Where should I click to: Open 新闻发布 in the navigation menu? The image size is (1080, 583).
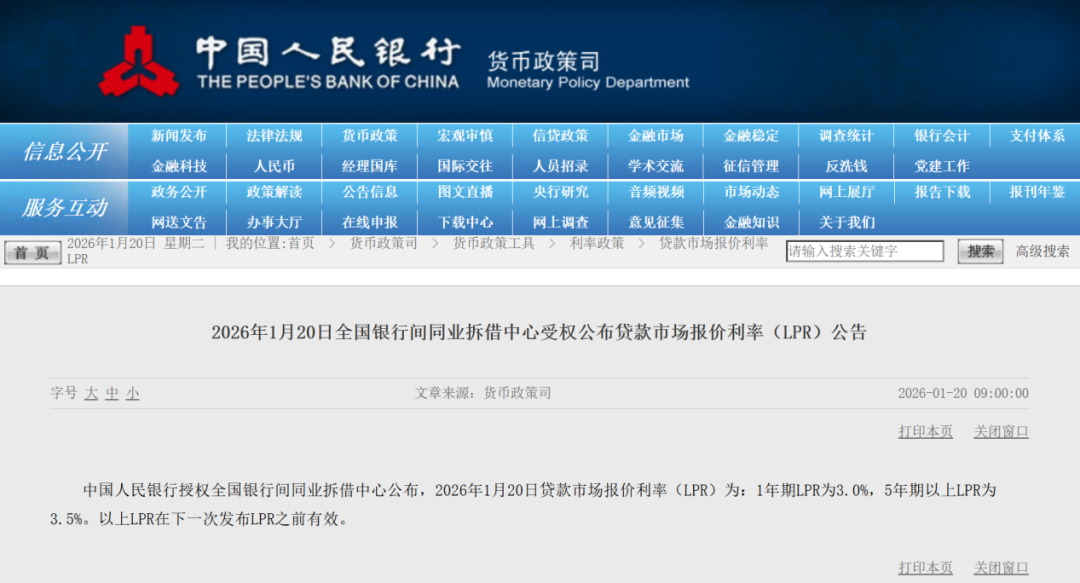(x=179, y=136)
